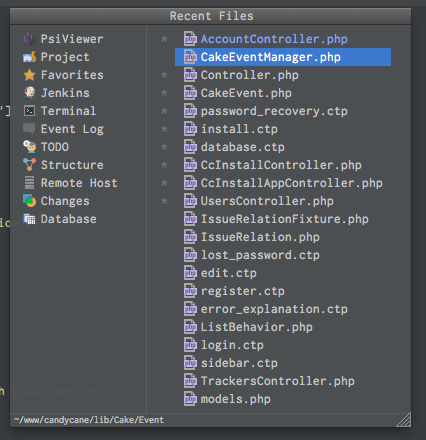Open login.ctp

click(x=232, y=345)
